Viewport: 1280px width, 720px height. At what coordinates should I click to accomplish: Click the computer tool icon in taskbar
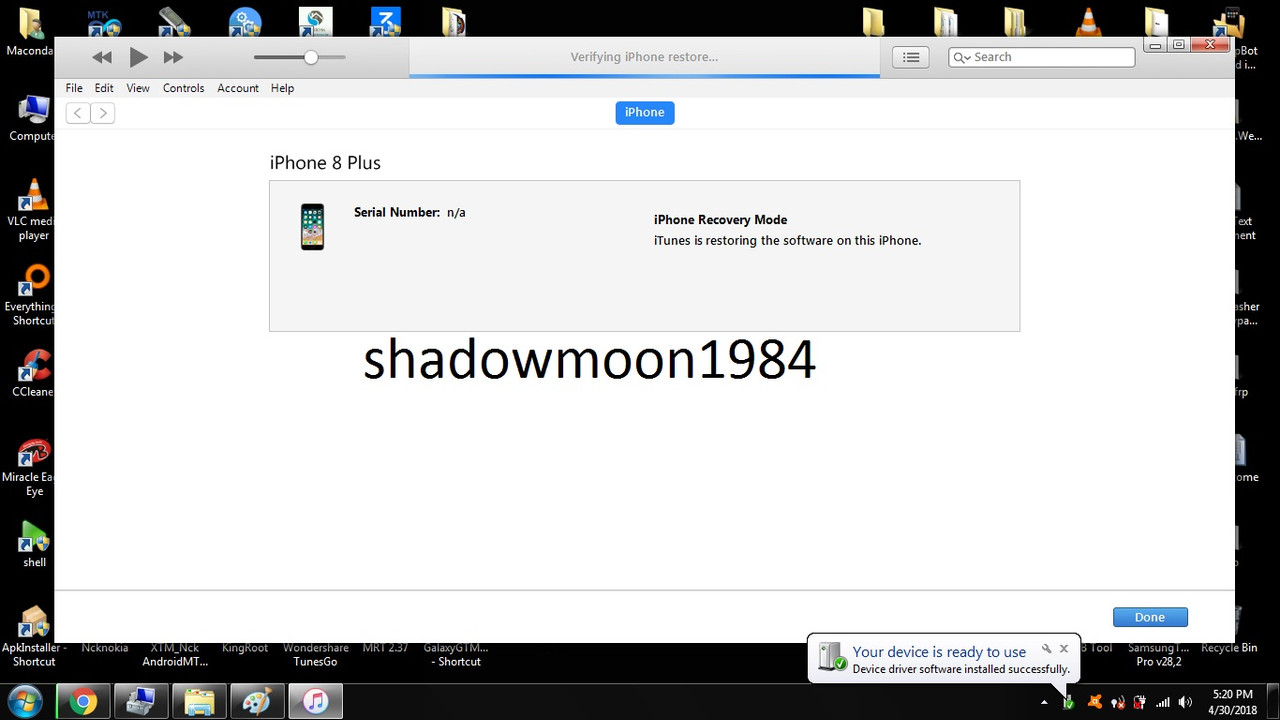(x=141, y=702)
